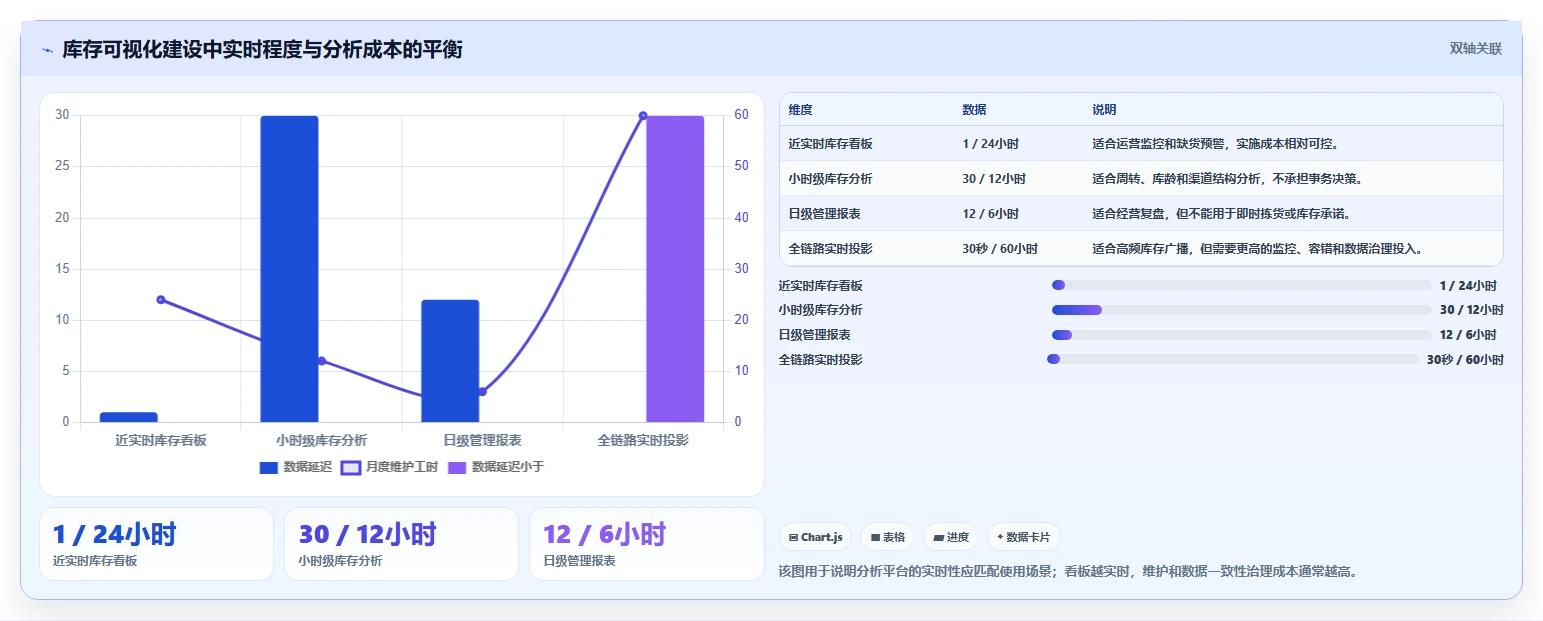The width and height of the screenshot is (1543, 621).
Task: Select the Chart.js chip
Action: pyautogui.click(x=815, y=537)
